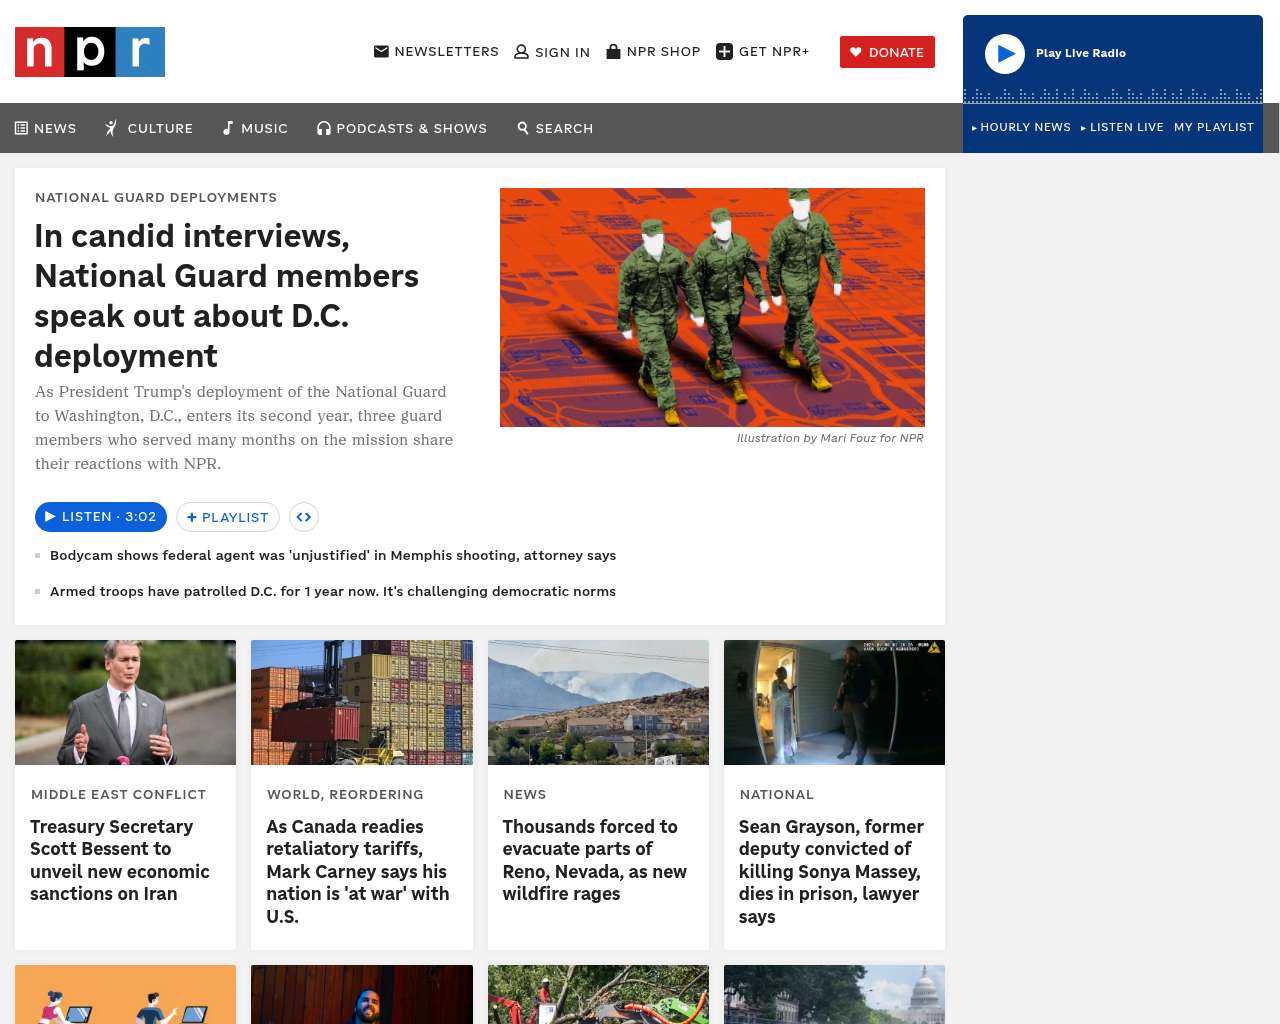Open NPR Shop via bag icon
The width and height of the screenshot is (1280, 1024).
pos(613,51)
